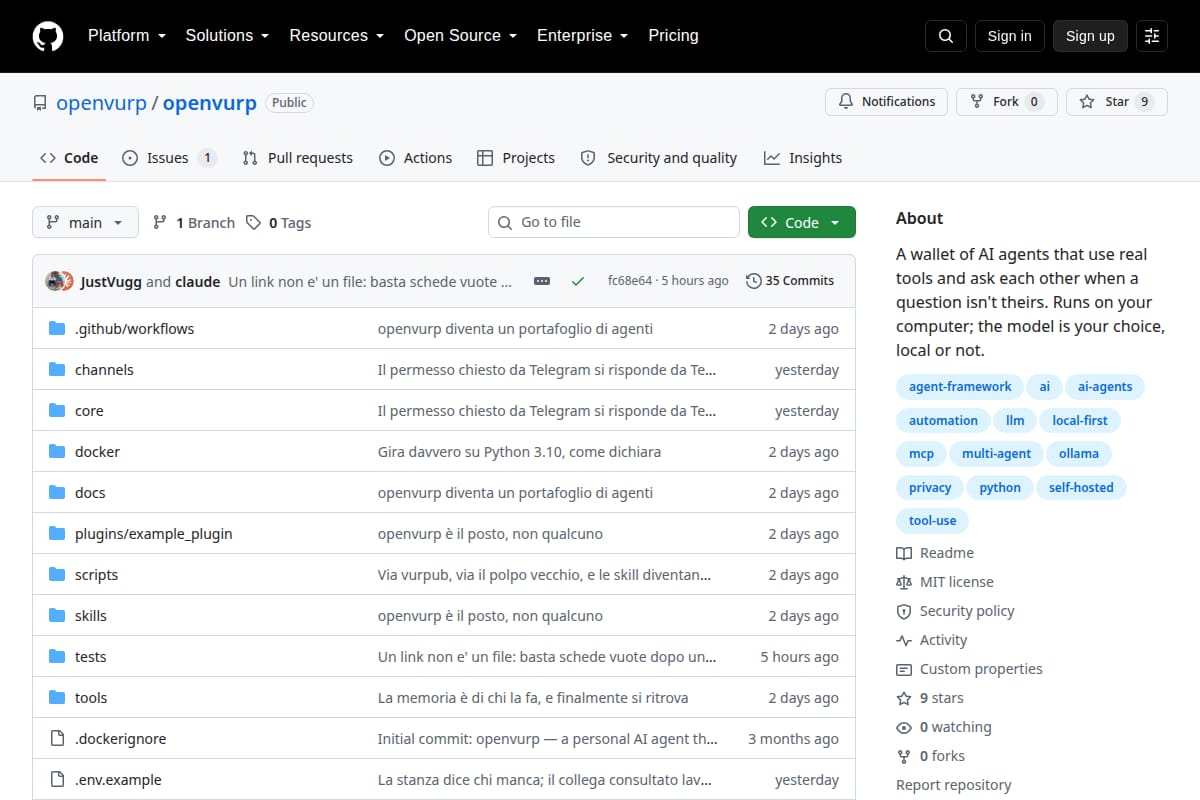
Task: Open the bold openvurp repository name link
Action: 210,103
